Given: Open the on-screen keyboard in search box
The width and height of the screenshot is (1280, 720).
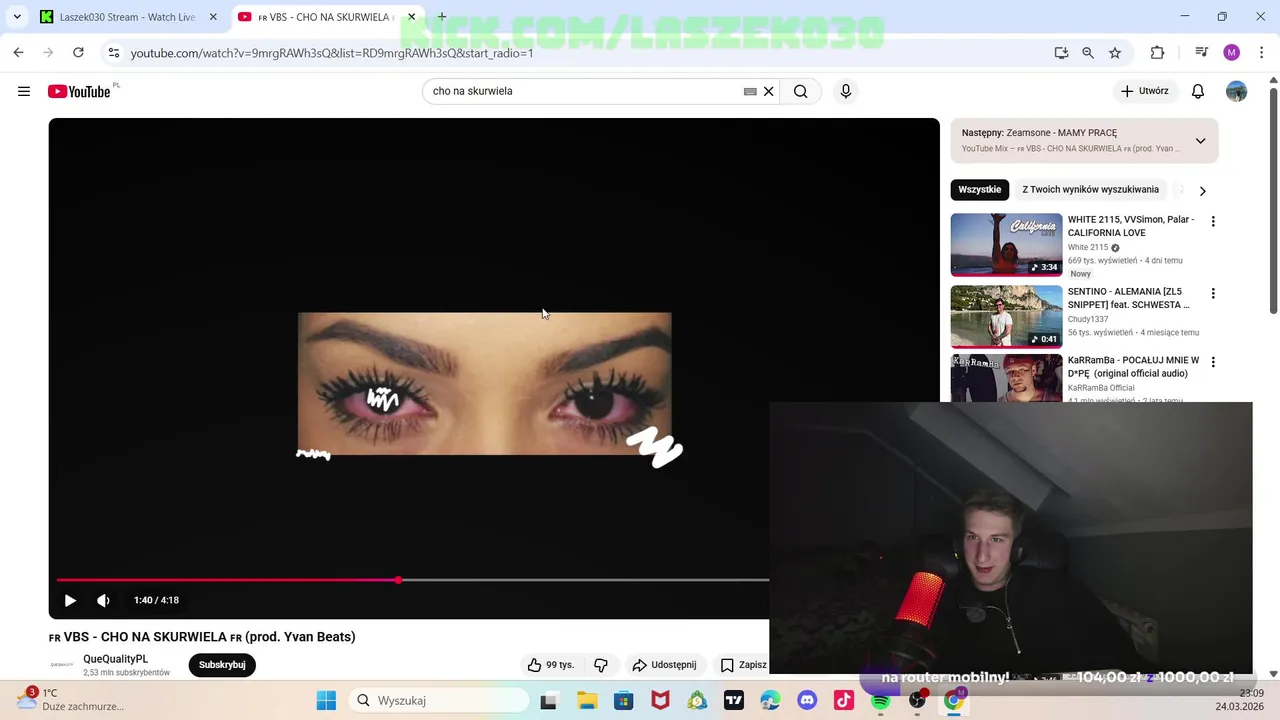Looking at the screenshot, I should [x=750, y=91].
